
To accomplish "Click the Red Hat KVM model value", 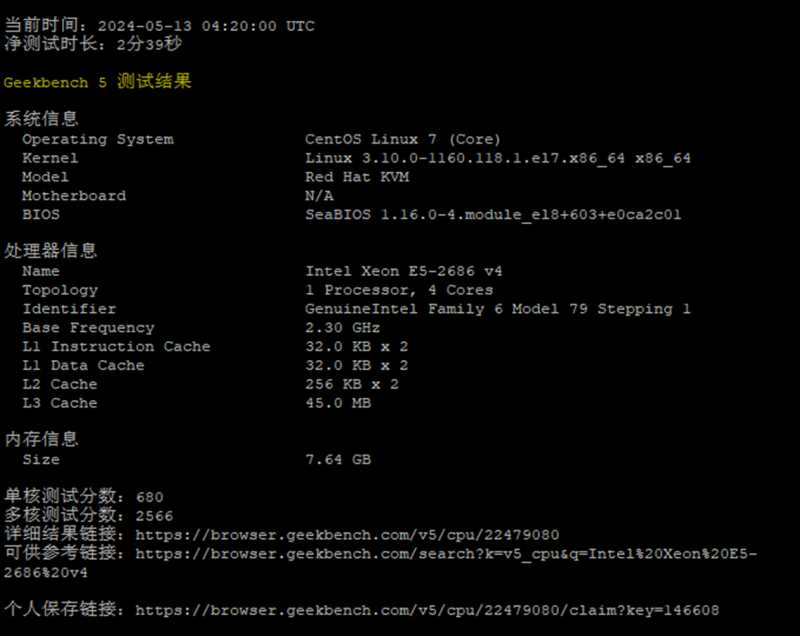I will pyautogui.click(x=357, y=177).
